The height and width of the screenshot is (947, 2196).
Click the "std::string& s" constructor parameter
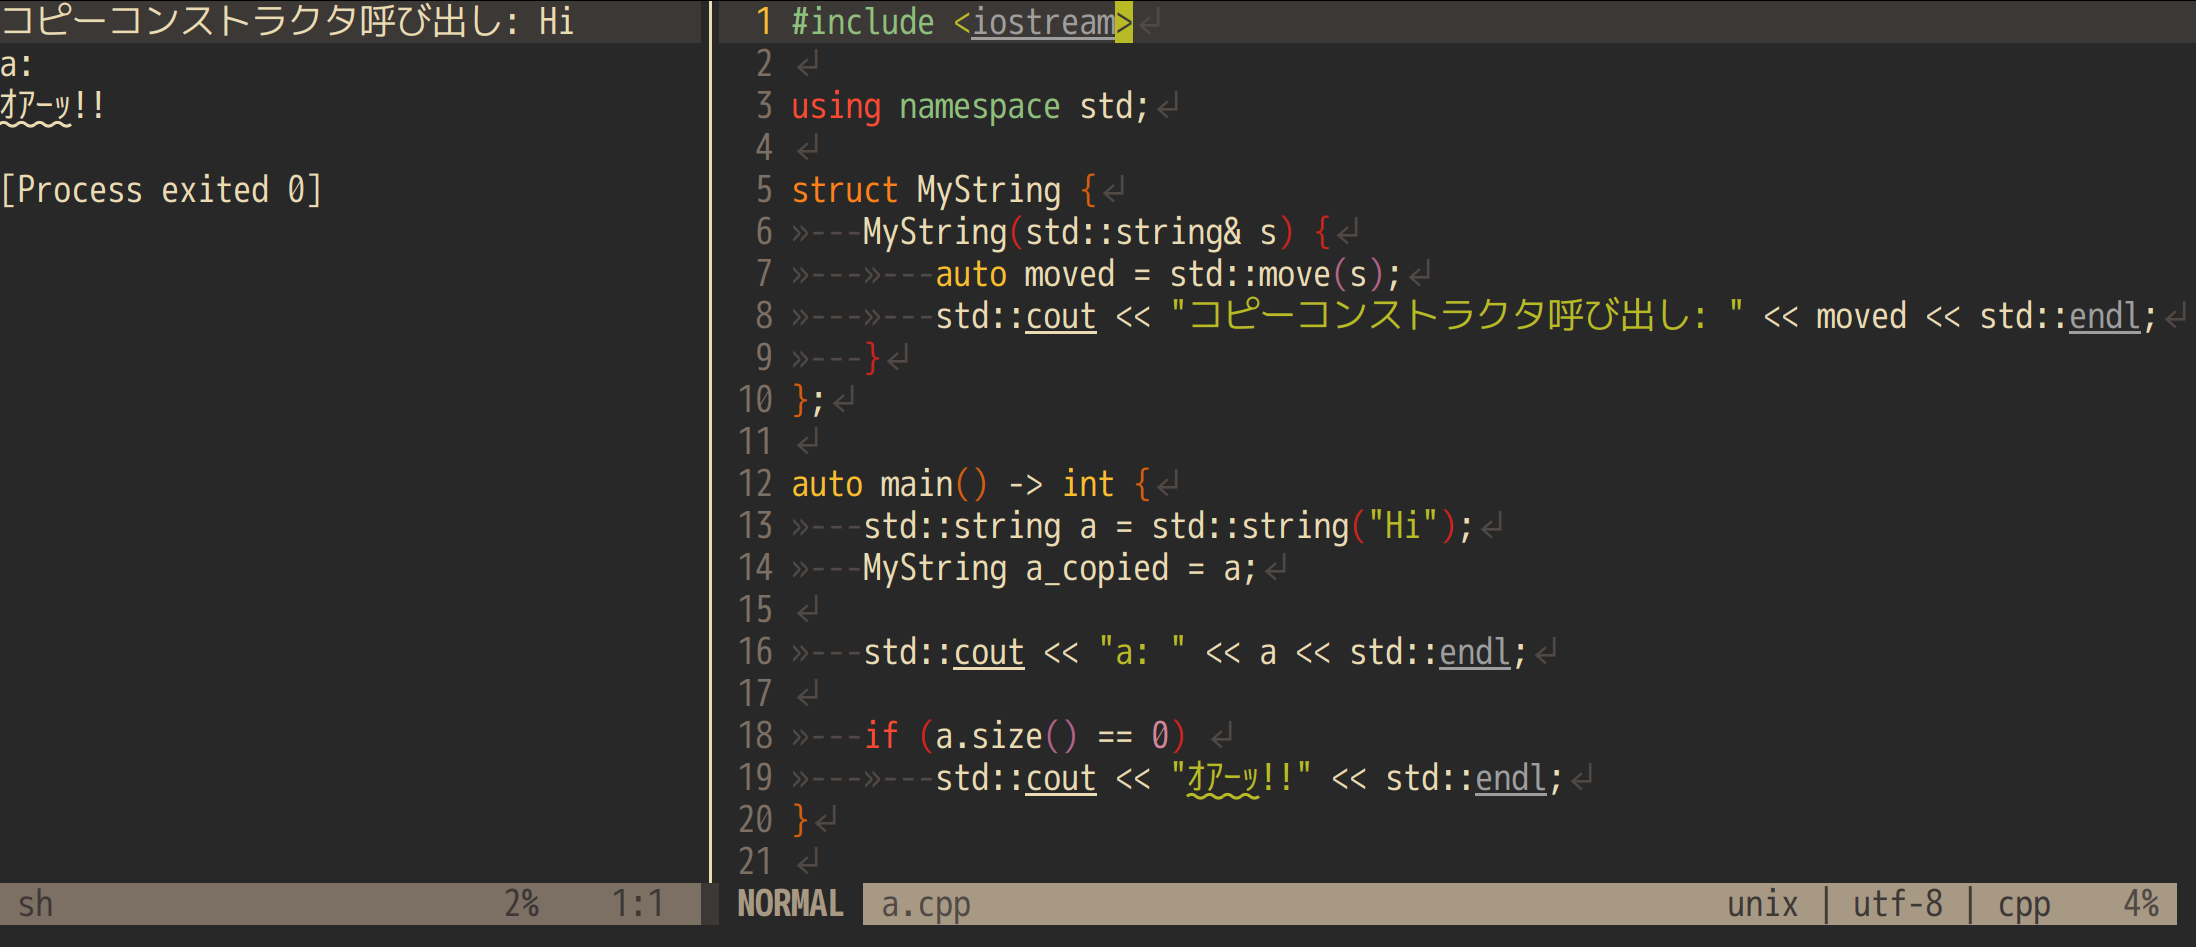(x=1152, y=232)
